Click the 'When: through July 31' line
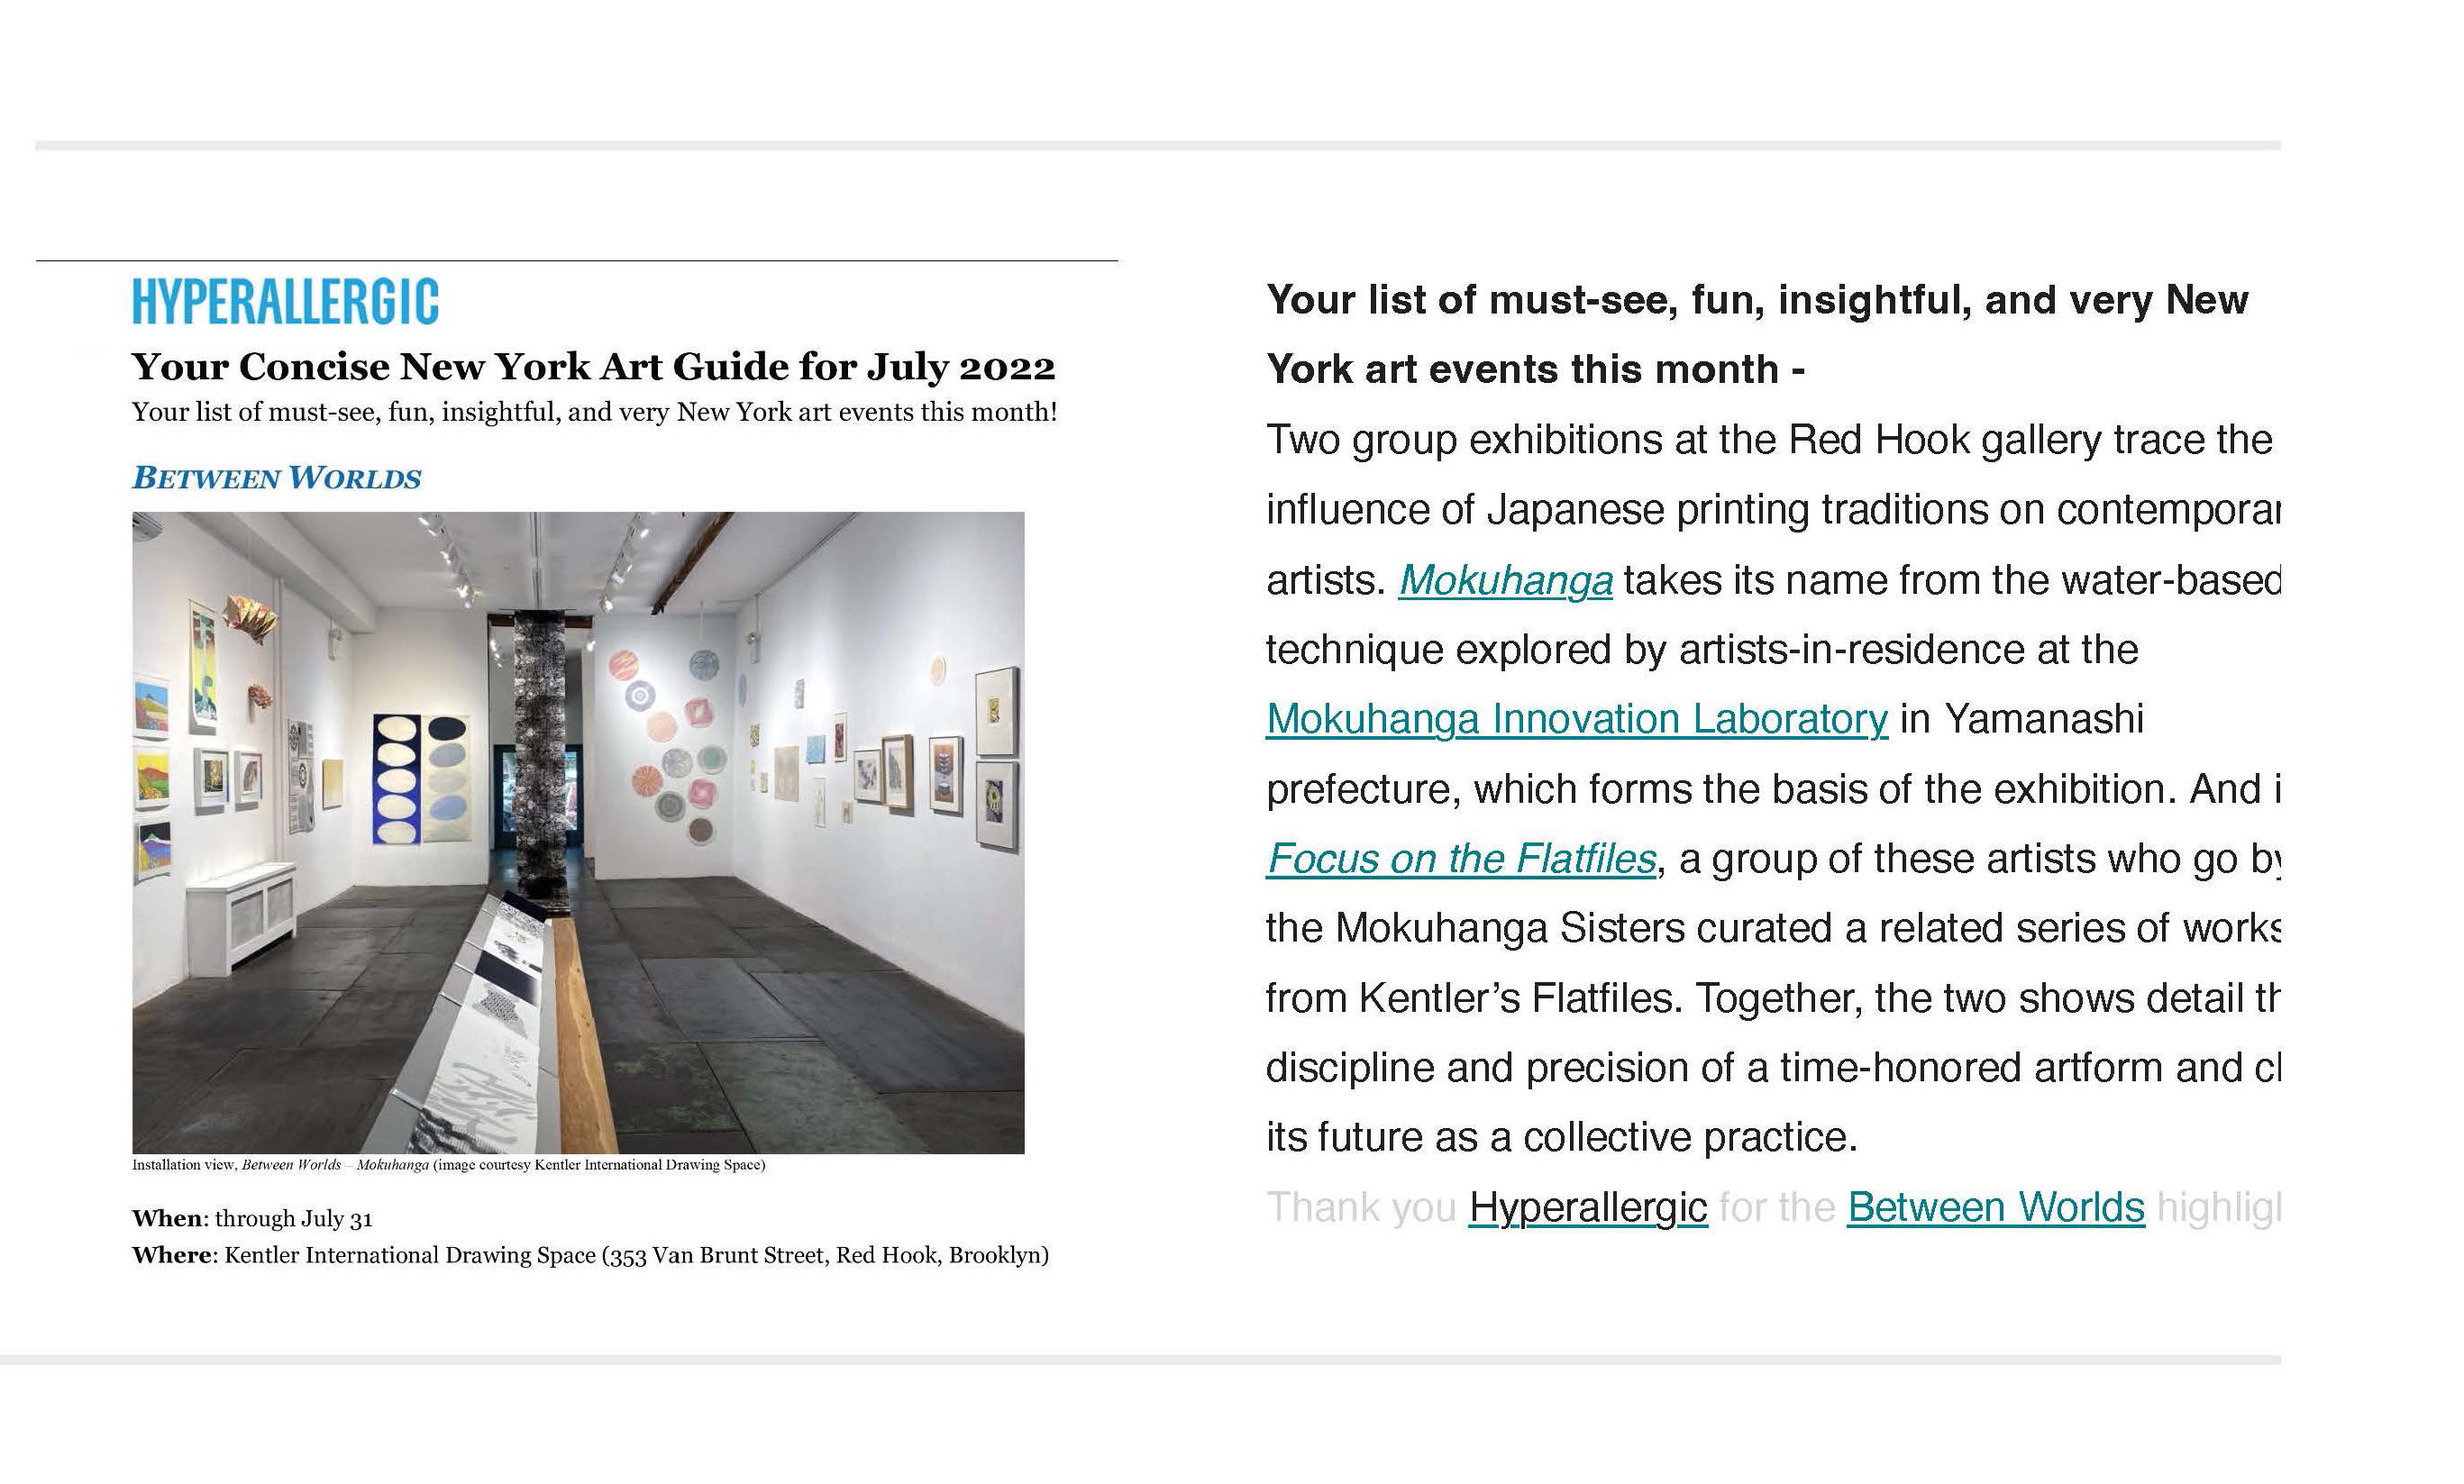The image size is (2464, 1484). tap(252, 1218)
